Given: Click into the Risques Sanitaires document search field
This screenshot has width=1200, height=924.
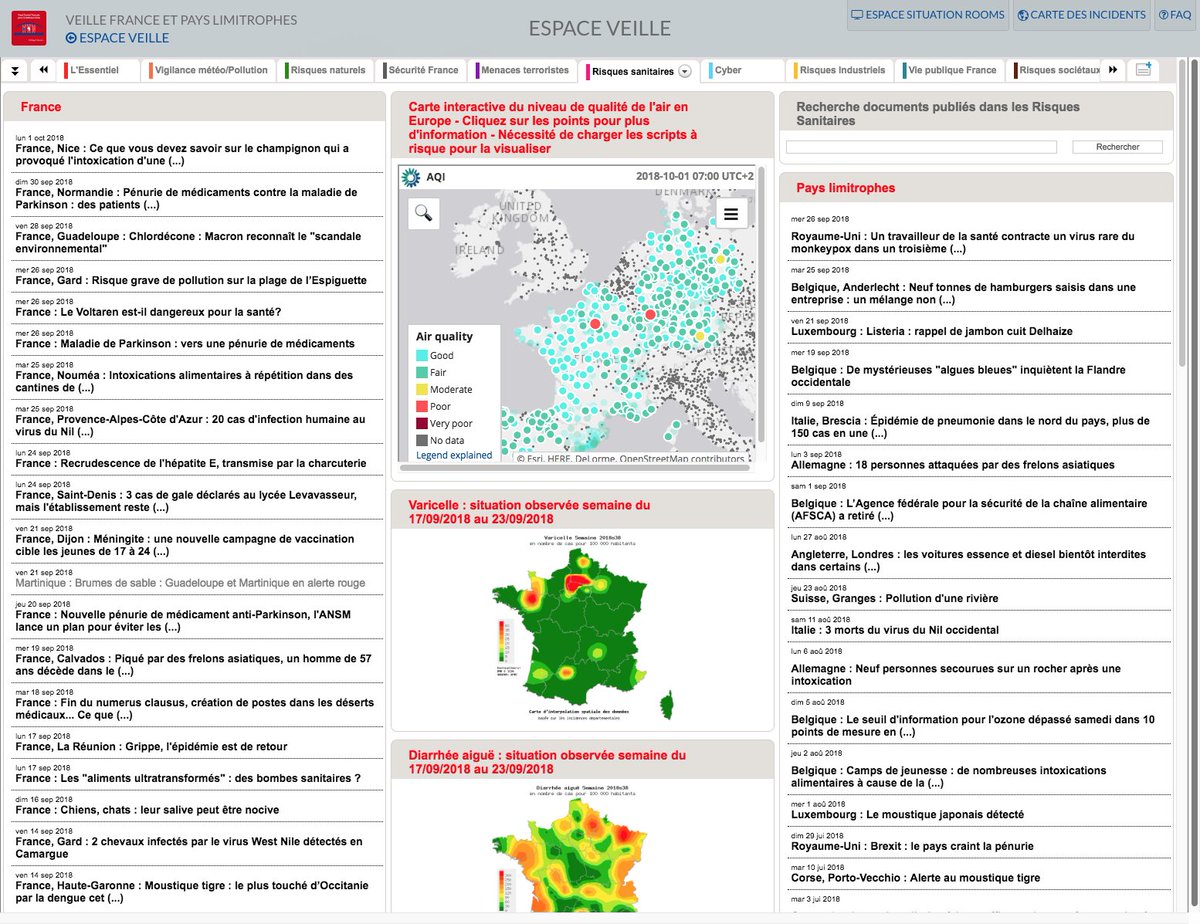Looking at the screenshot, I should click(x=921, y=147).
